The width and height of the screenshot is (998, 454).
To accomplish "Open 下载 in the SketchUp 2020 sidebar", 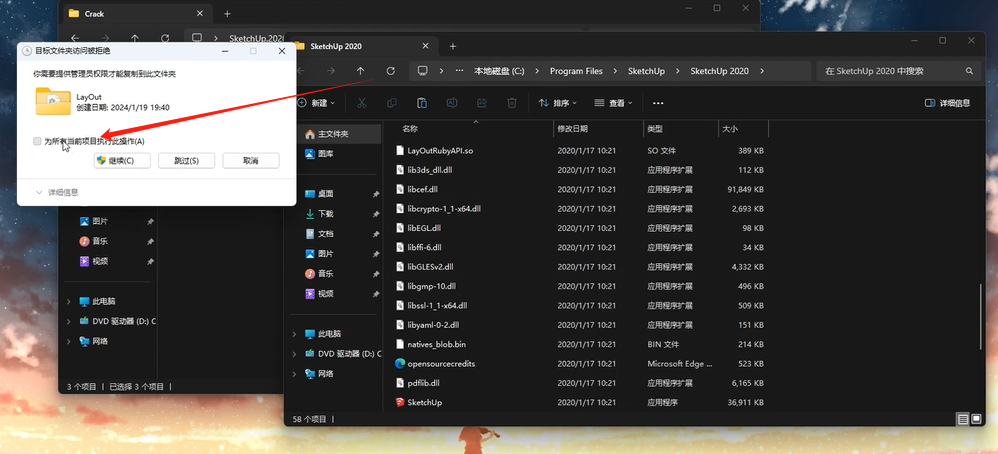I will coord(325,213).
